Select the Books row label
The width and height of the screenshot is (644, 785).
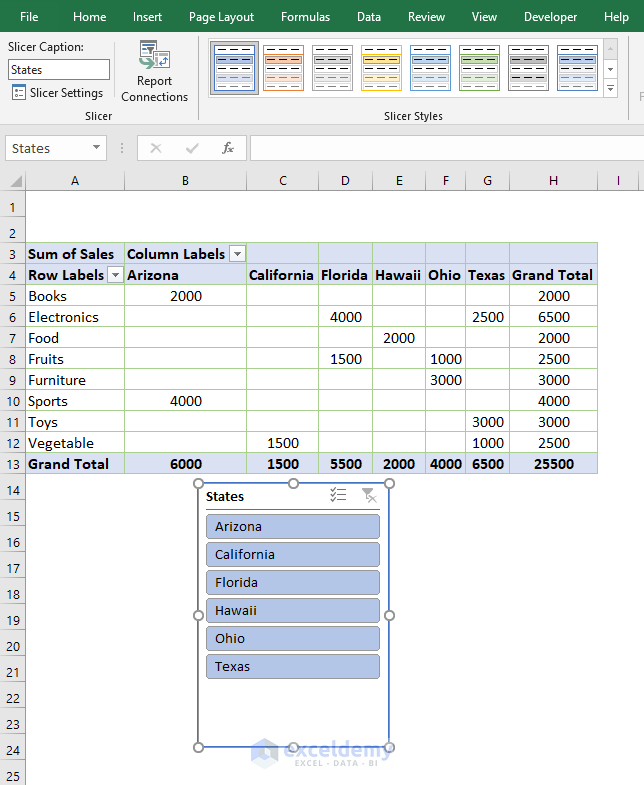coord(75,296)
